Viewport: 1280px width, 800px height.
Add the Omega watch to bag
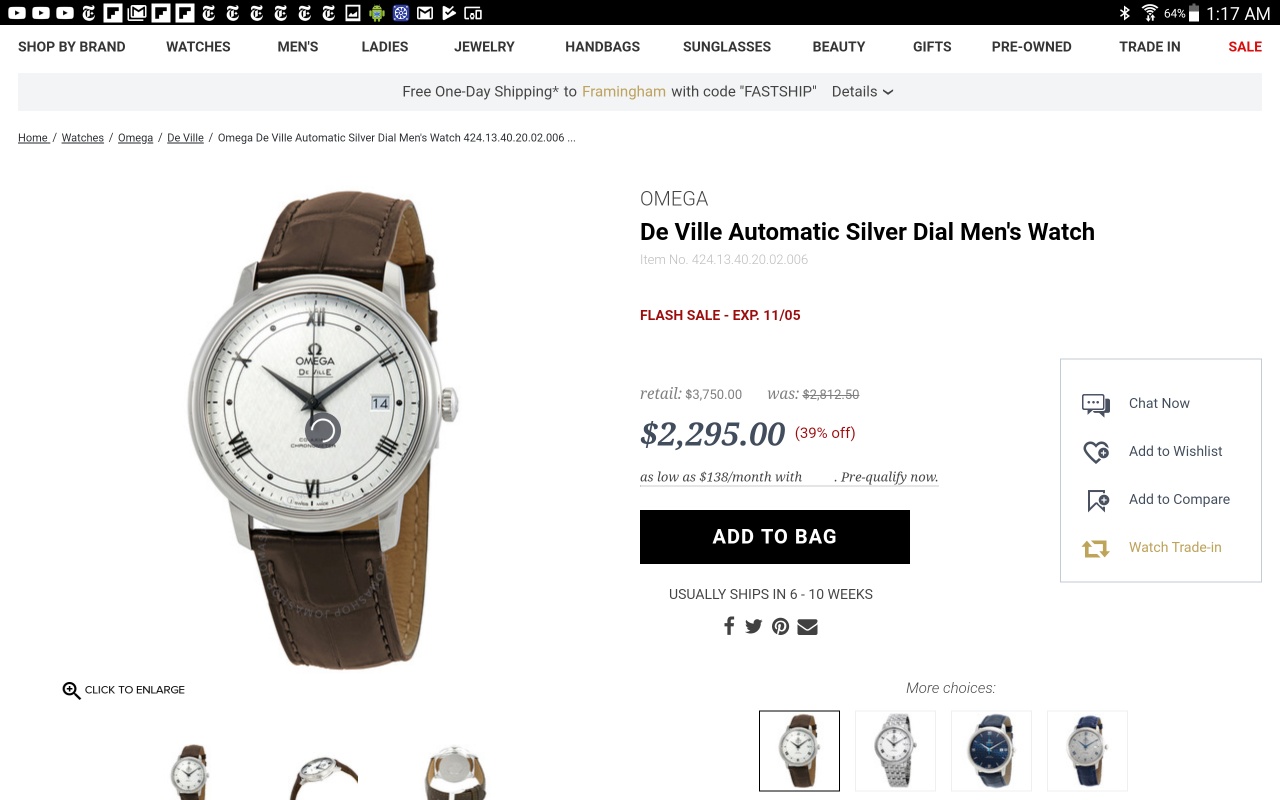775,537
